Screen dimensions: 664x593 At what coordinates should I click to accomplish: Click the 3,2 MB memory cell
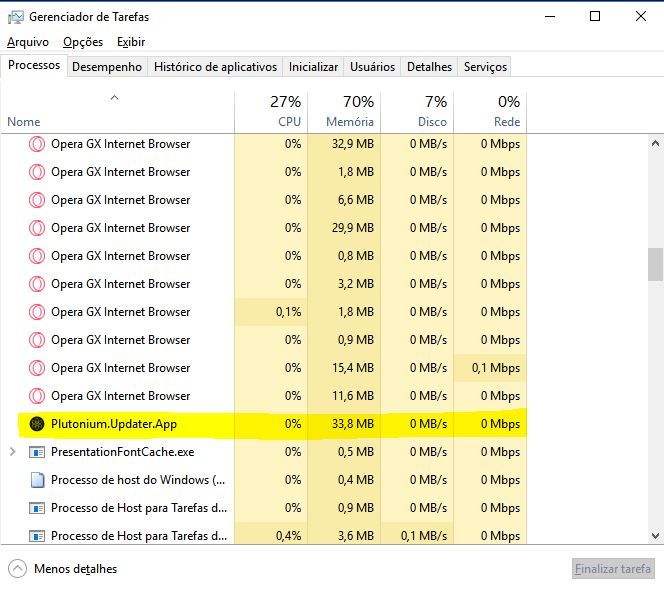coord(344,284)
